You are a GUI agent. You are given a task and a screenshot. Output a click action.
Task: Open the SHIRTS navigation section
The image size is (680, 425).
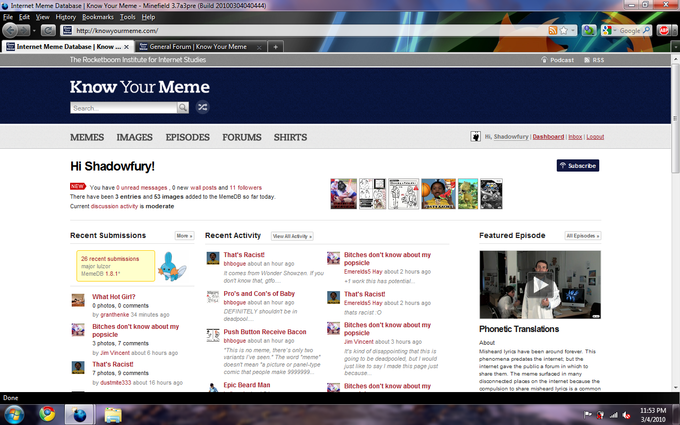click(x=290, y=137)
